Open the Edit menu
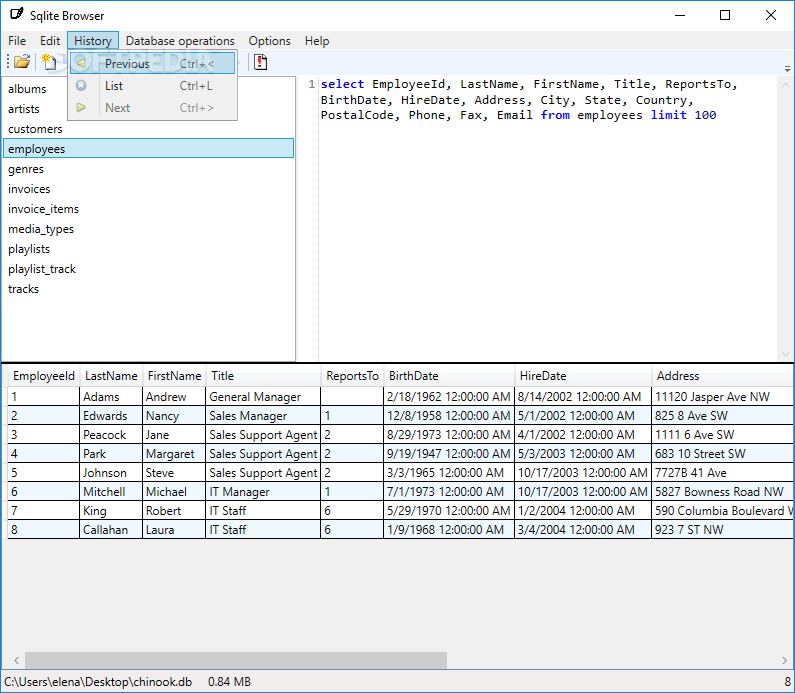This screenshot has width=795, height=693. (50, 41)
